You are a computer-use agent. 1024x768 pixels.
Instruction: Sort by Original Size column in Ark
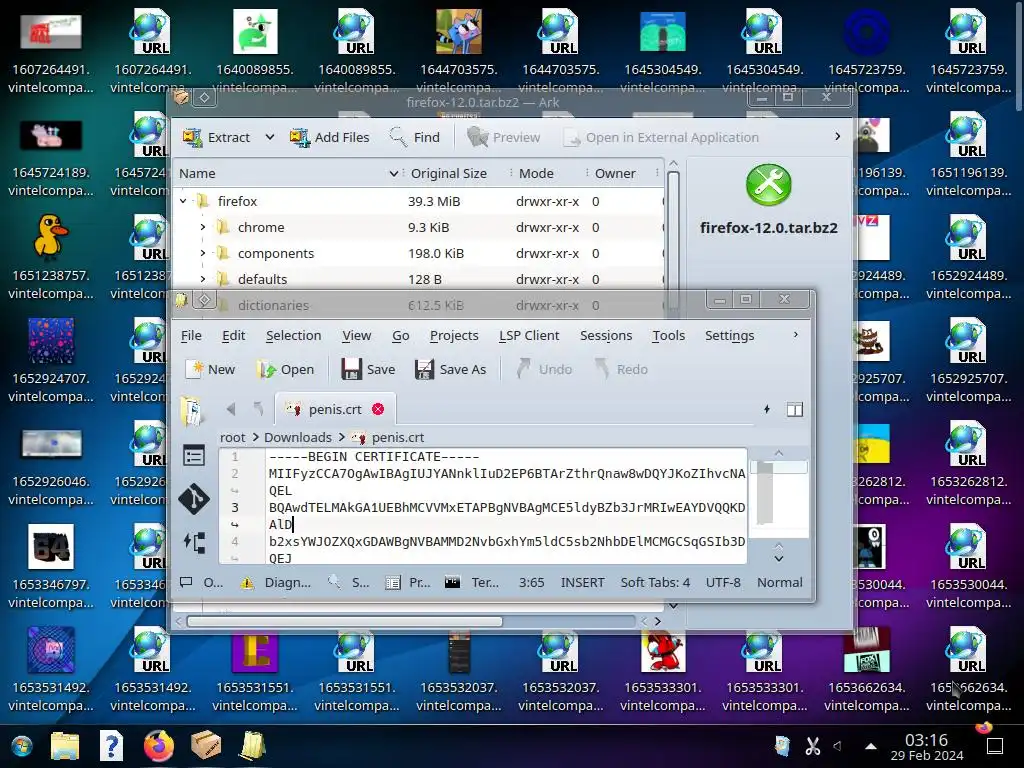point(449,173)
